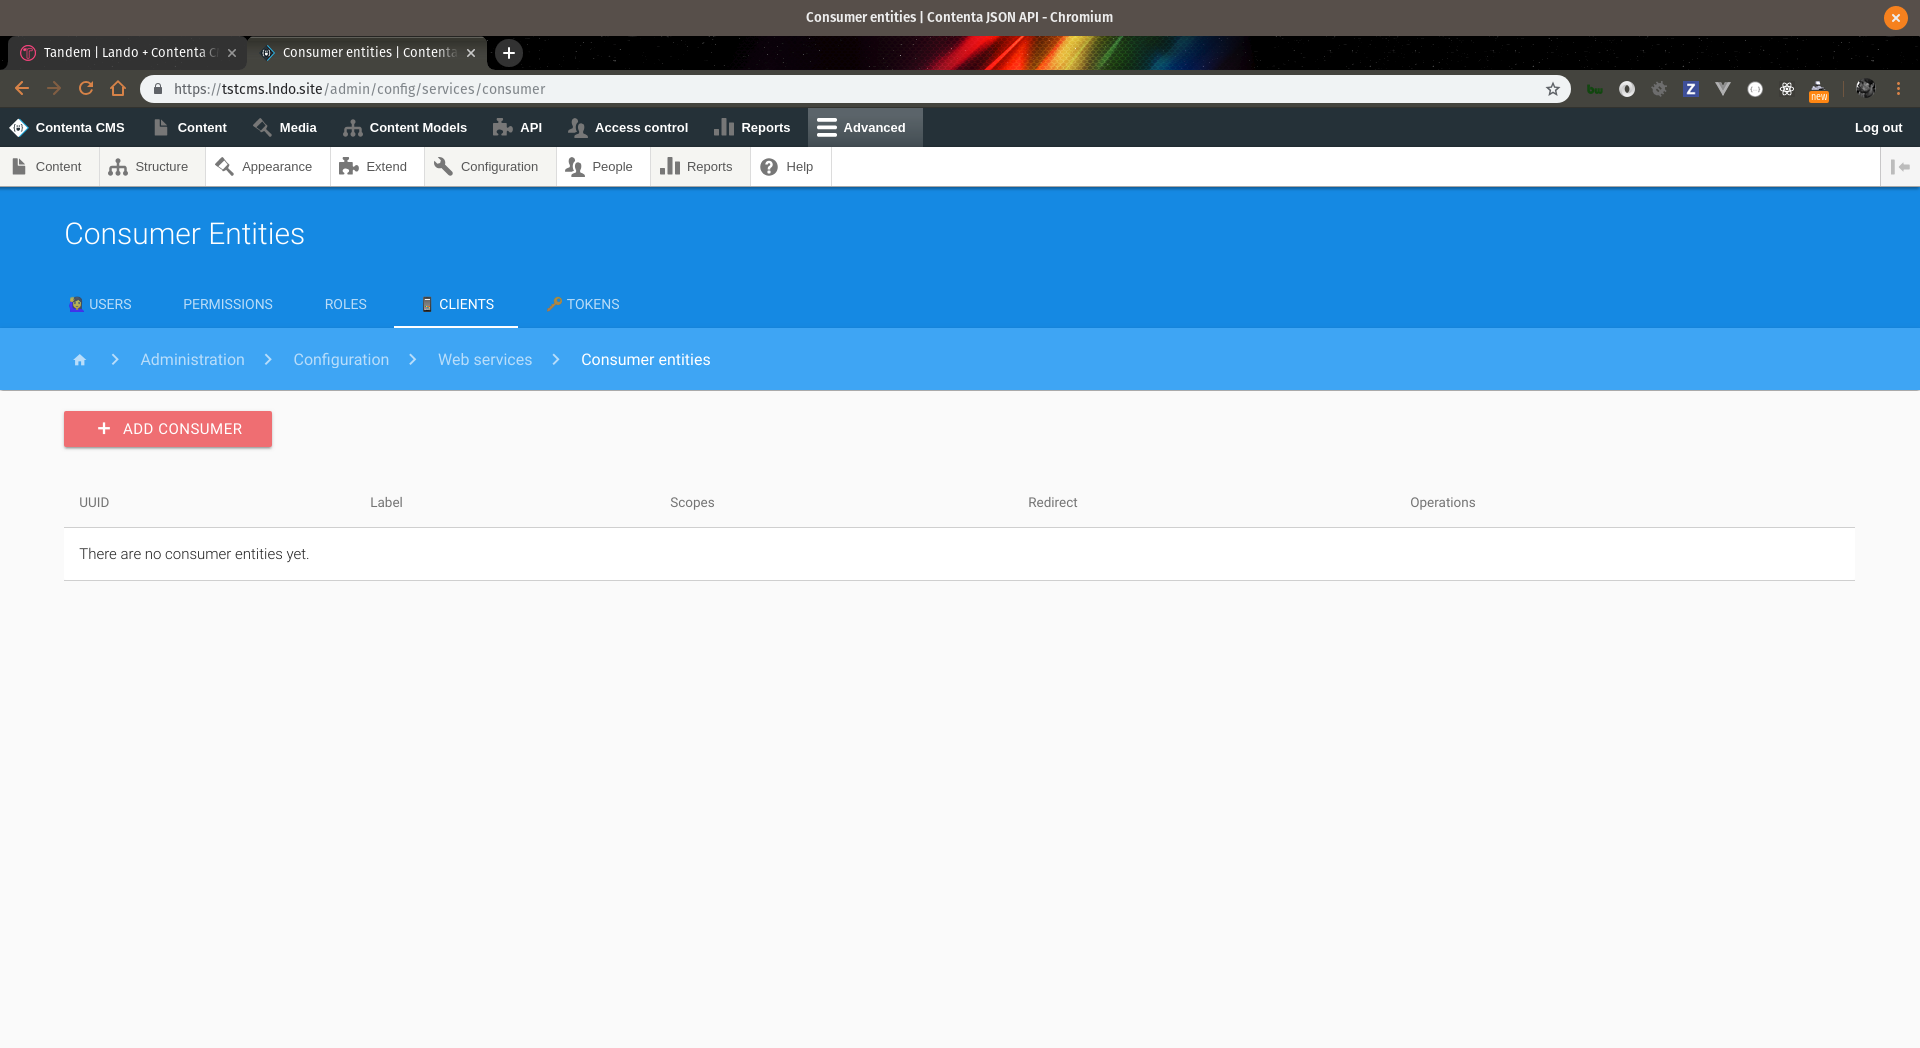Viewport: 1920px width, 1048px height.
Task: Click the extension icon with the orange 'new' badge
Action: pos(1819,90)
